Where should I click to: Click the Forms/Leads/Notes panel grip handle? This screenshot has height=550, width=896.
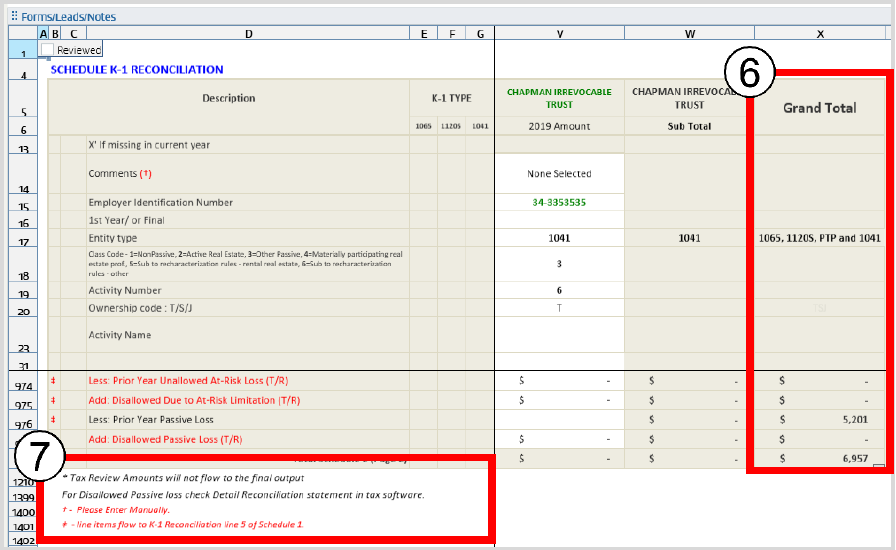click(x=14, y=16)
